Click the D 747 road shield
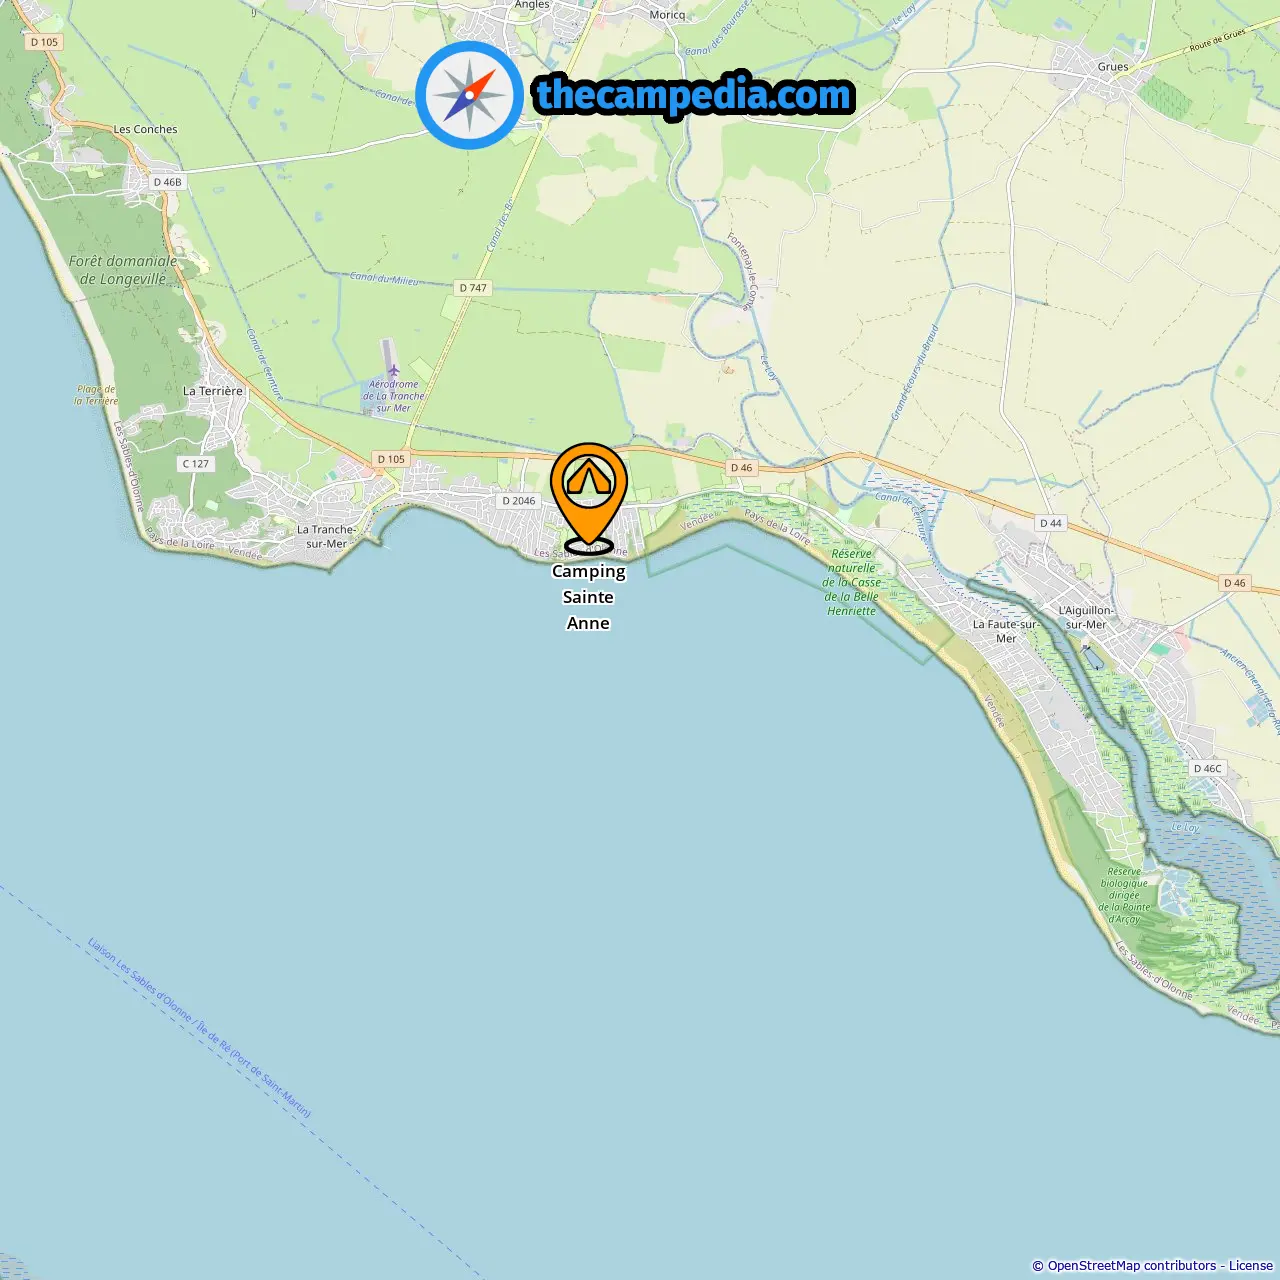Screen dimensions: 1280x1280 point(474,288)
